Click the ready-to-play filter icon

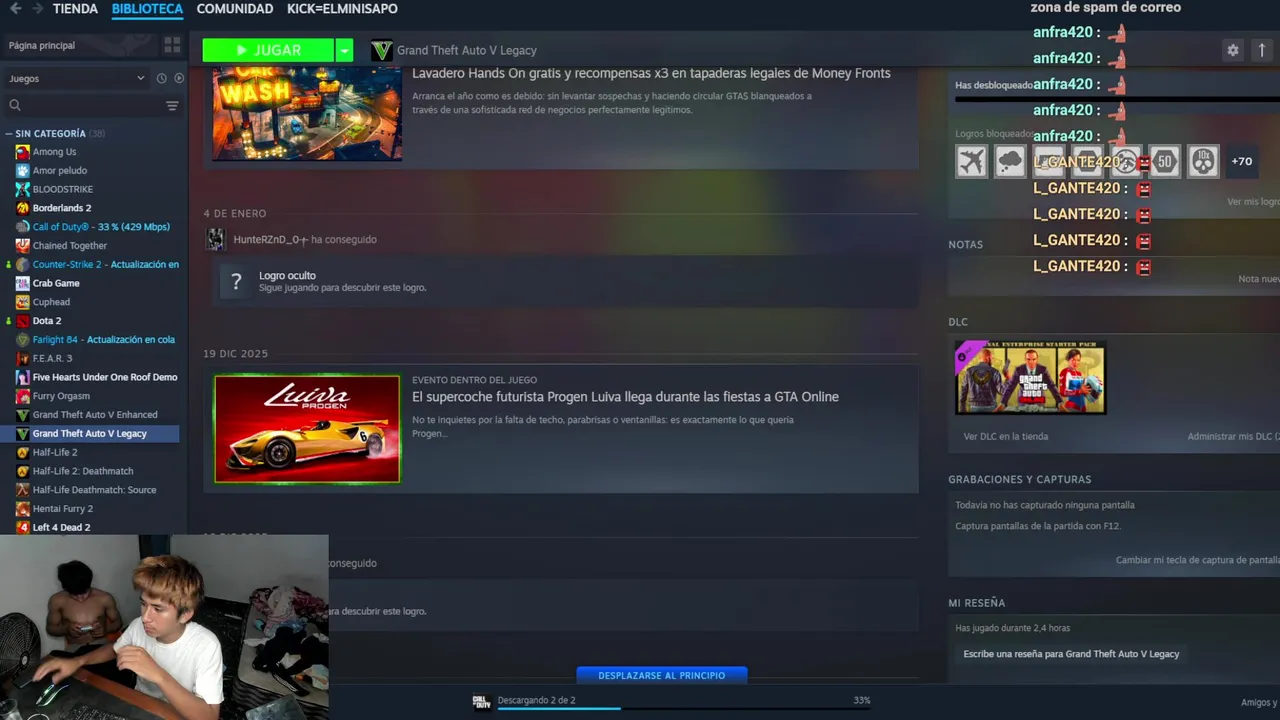179,78
